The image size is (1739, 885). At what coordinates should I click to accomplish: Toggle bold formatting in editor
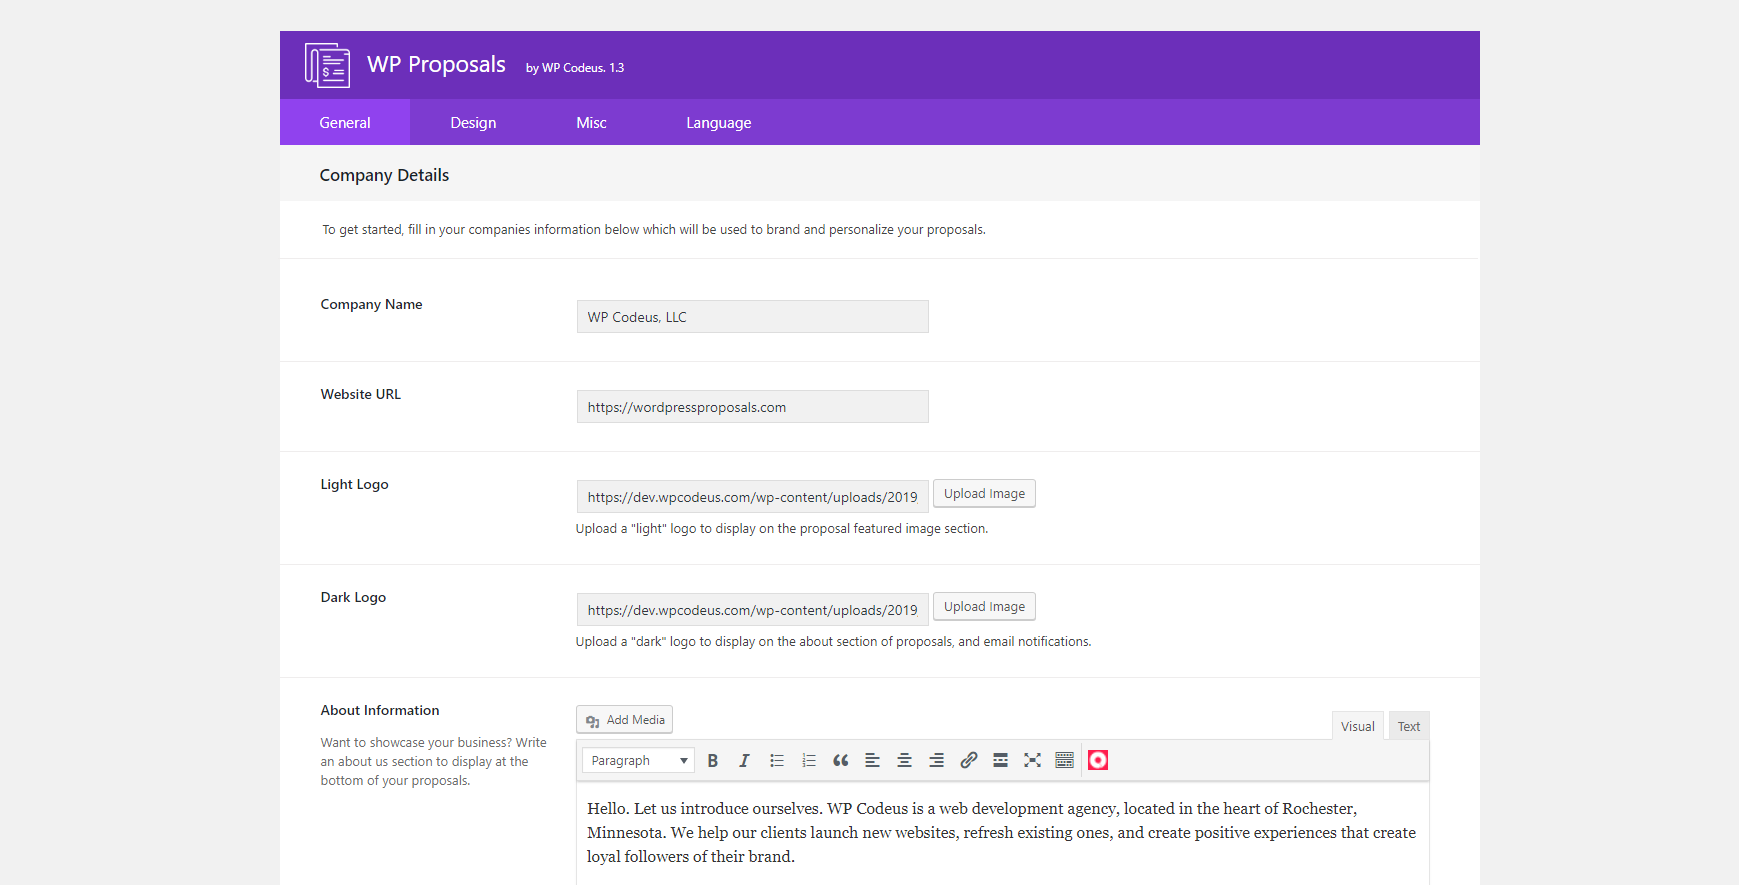713,761
